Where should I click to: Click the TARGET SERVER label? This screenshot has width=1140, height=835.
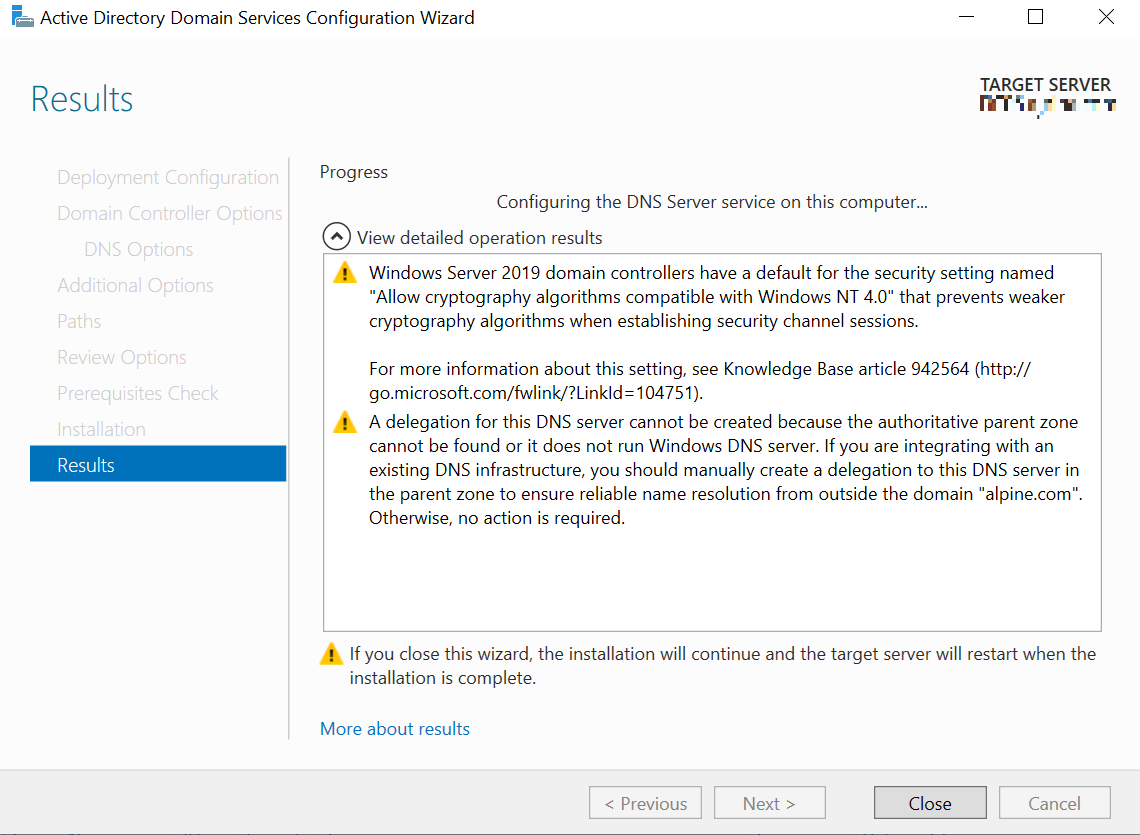click(x=1045, y=84)
